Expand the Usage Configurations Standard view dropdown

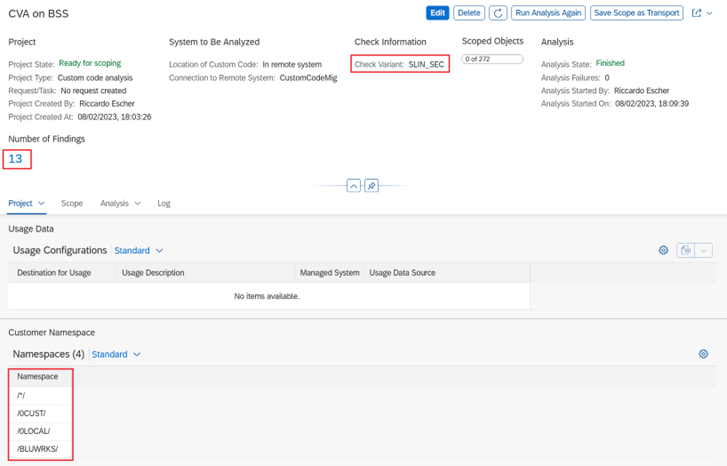[x=139, y=250]
